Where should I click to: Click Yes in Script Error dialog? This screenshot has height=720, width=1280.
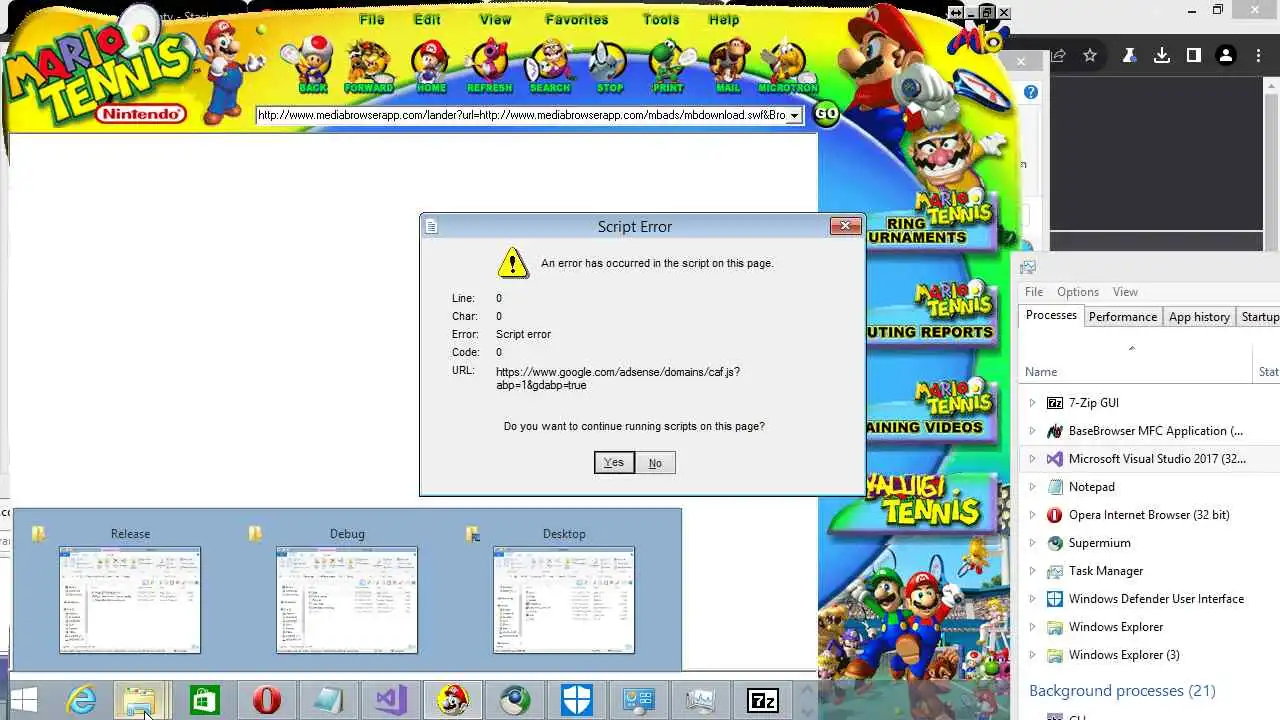[614, 462]
